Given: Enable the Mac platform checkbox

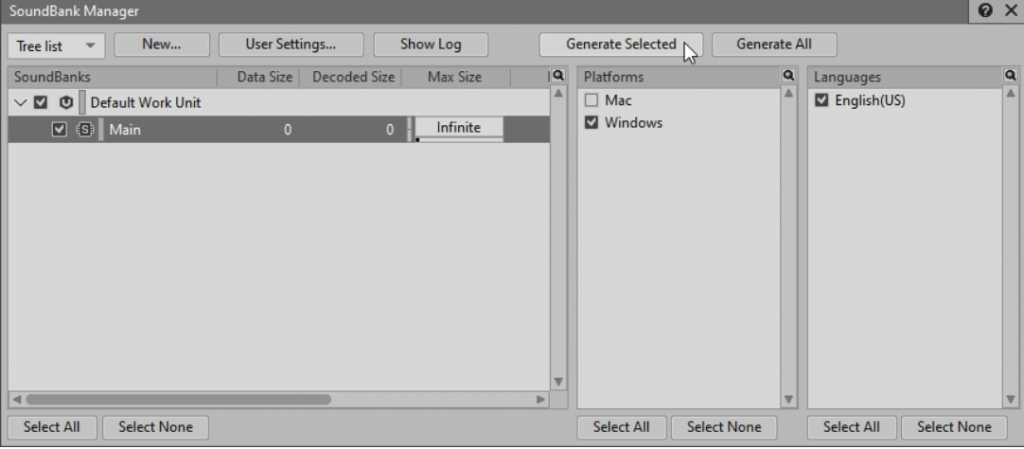Looking at the screenshot, I should pos(591,101).
